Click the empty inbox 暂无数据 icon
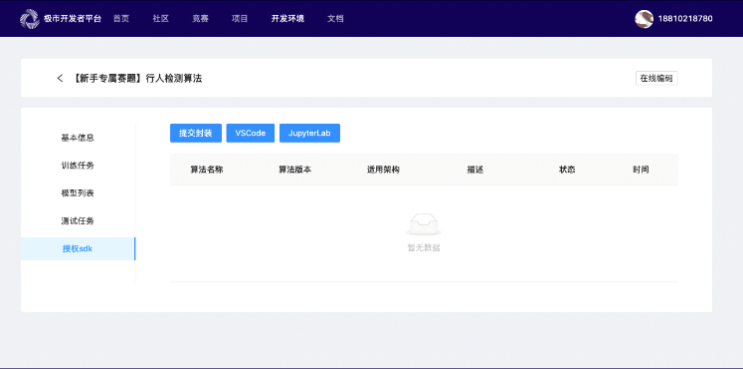Screen dimensions: 743x369 click(424, 225)
